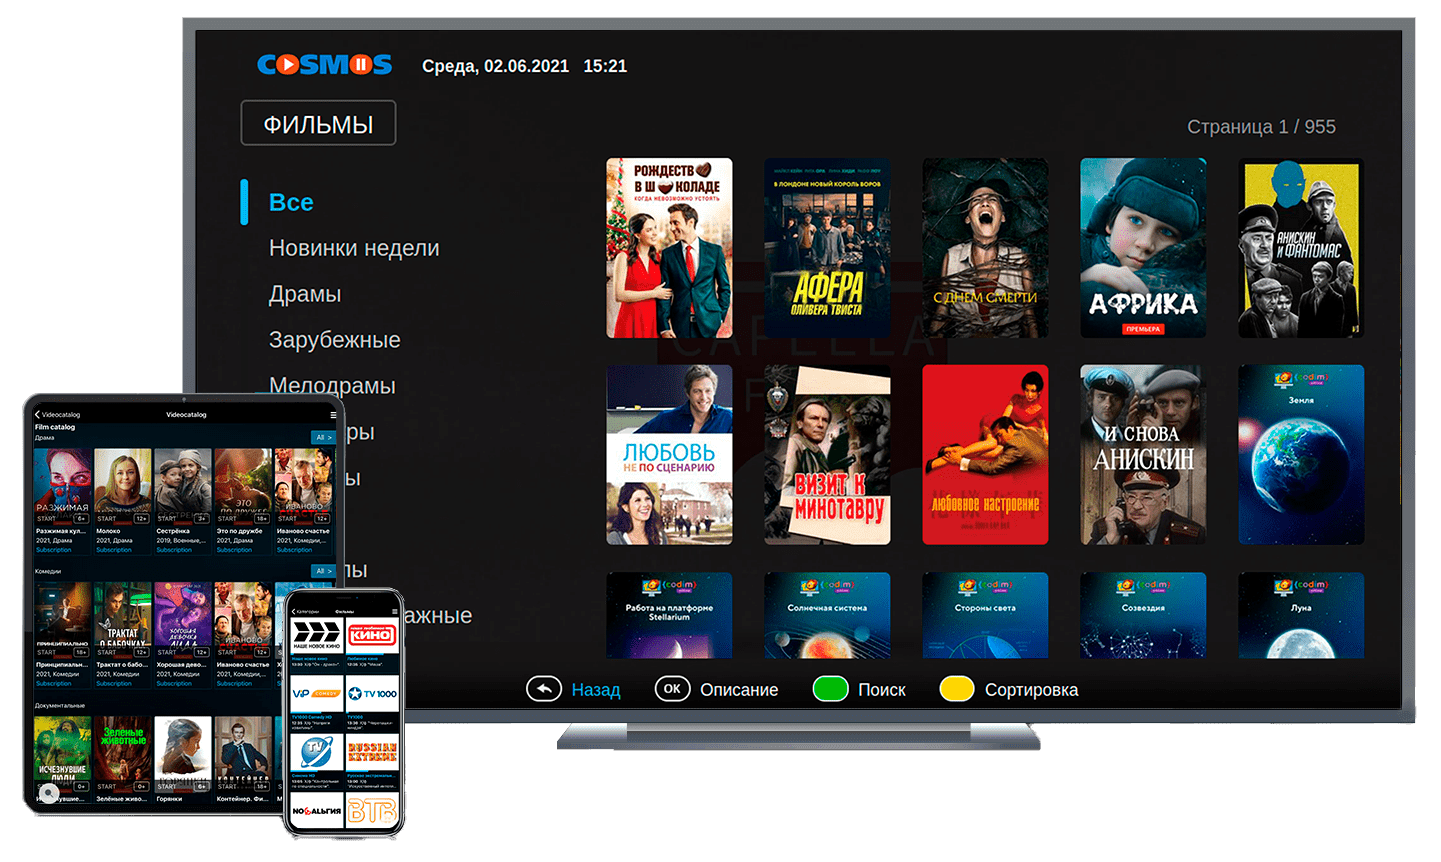Select Новинки недели category
The width and height of the screenshot is (1441, 862).
pyautogui.click(x=354, y=248)
